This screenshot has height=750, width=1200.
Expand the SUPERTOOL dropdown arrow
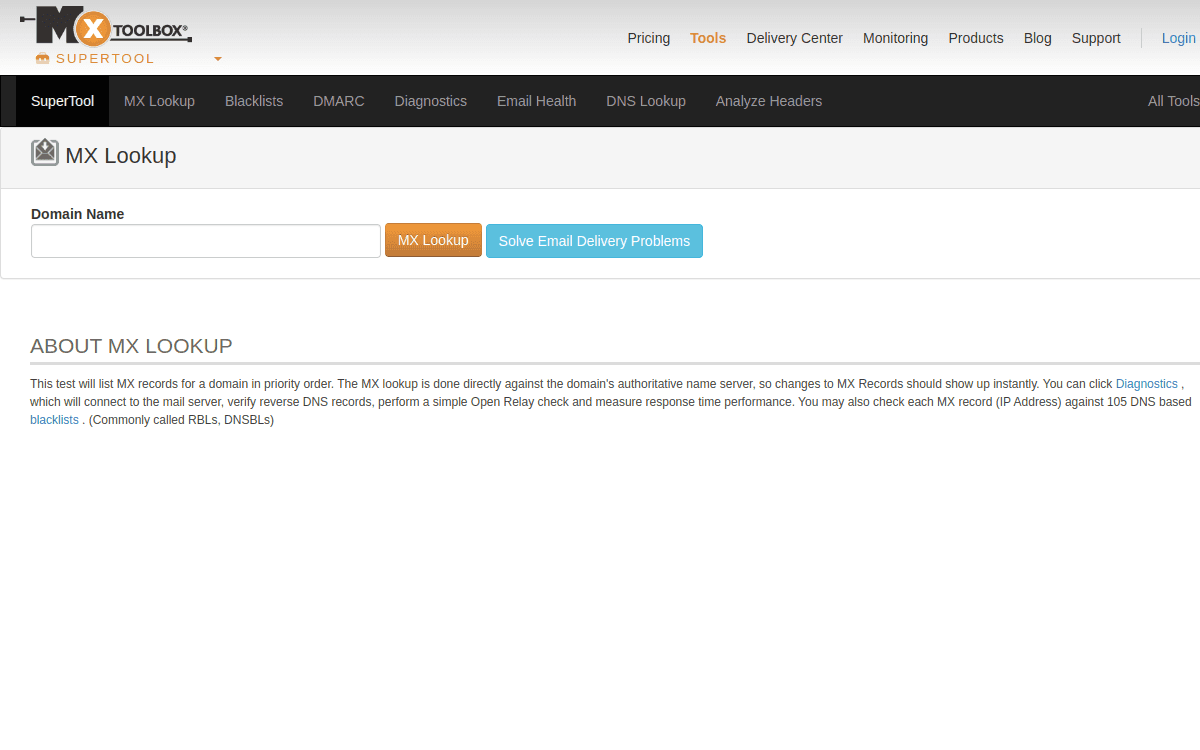217,58
